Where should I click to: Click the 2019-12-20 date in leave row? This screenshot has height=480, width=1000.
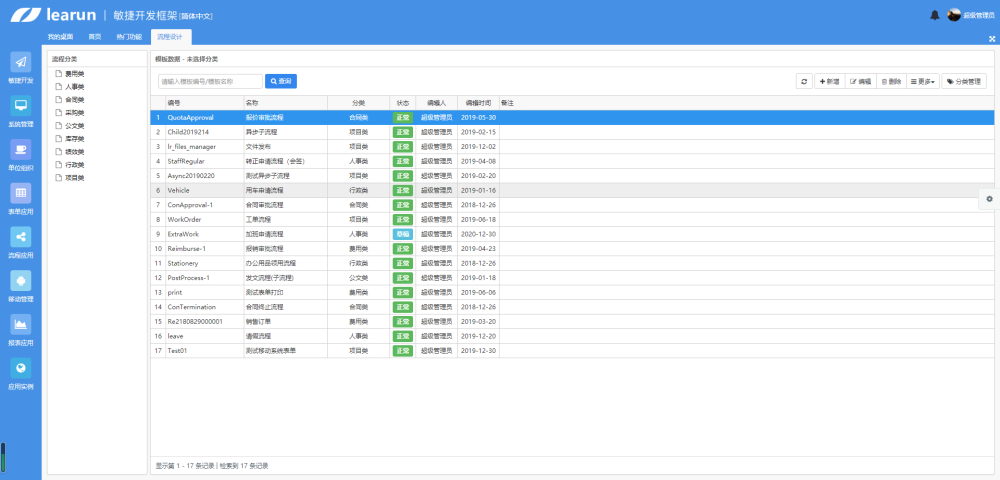coord(478,336)
